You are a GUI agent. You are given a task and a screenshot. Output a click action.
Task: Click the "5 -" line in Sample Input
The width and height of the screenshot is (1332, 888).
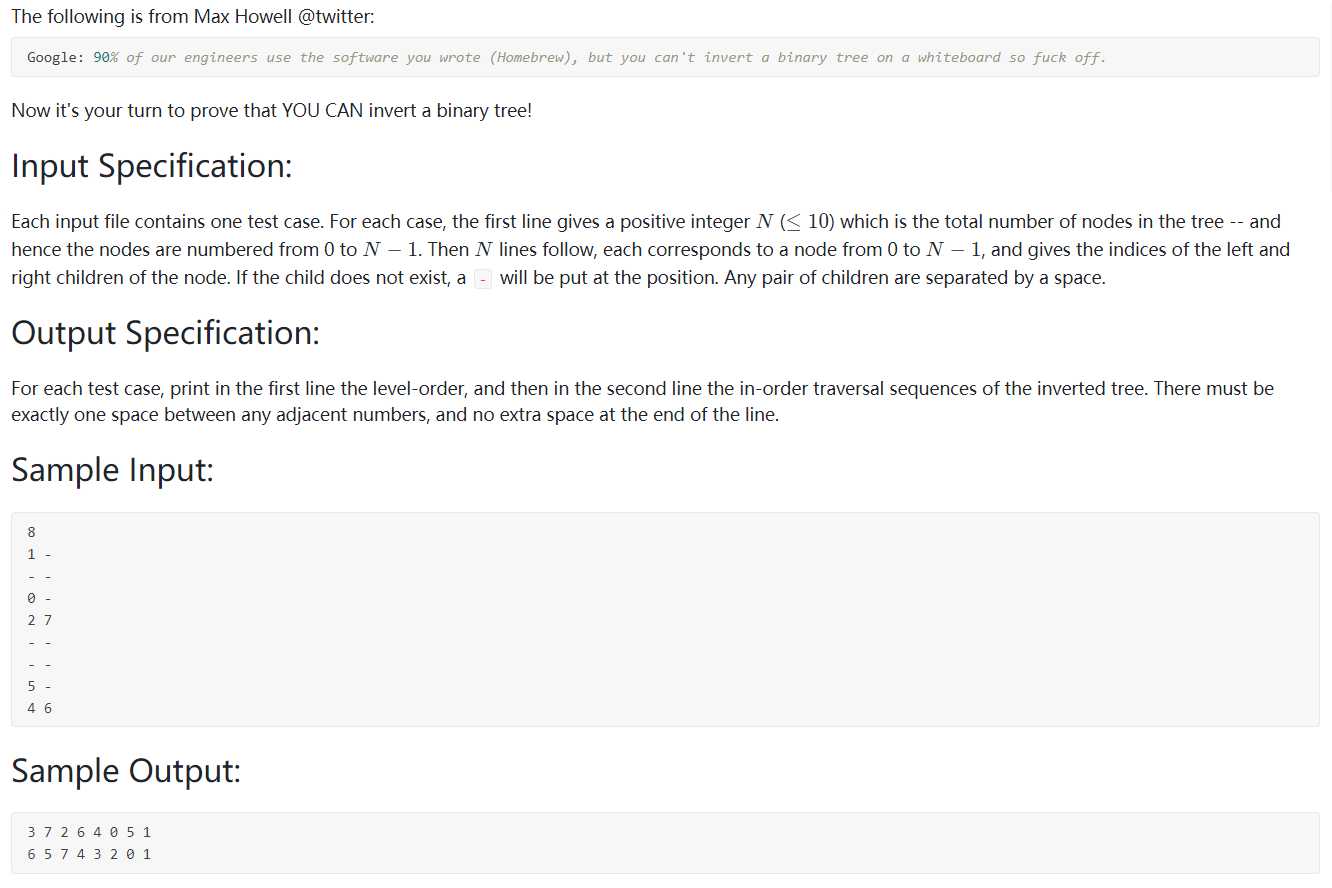click(x=40, y=686)
